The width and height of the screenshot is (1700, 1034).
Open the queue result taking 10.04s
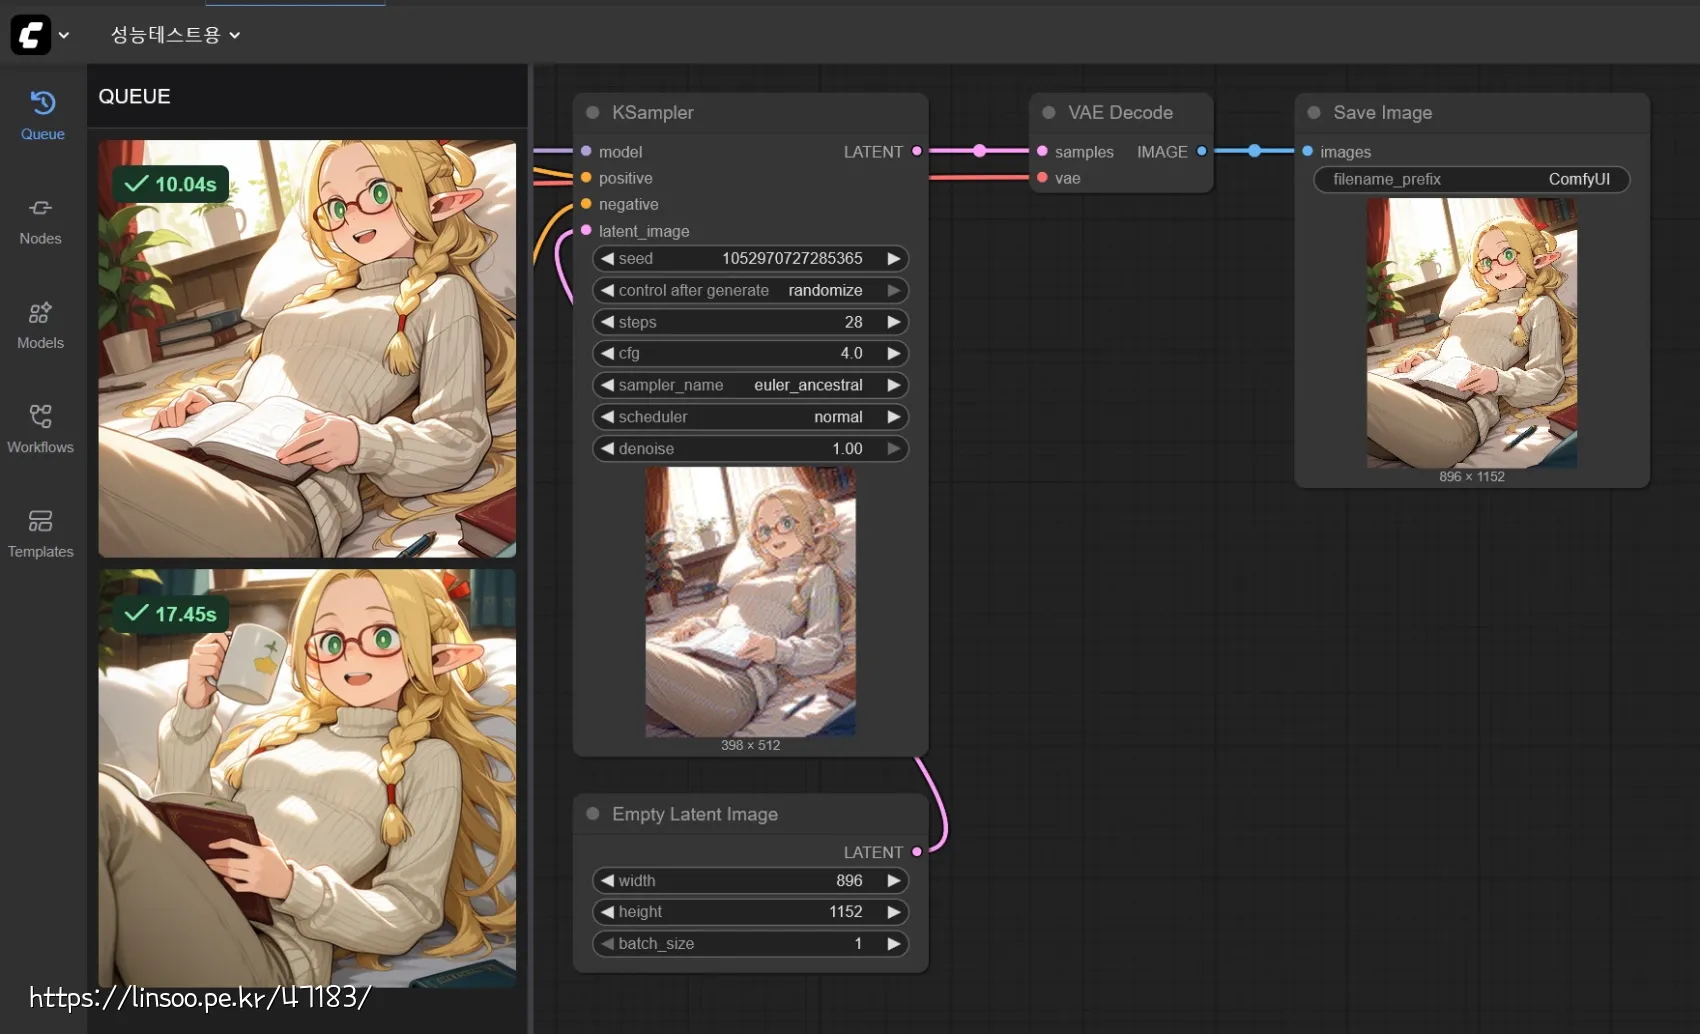click(307, 349)
